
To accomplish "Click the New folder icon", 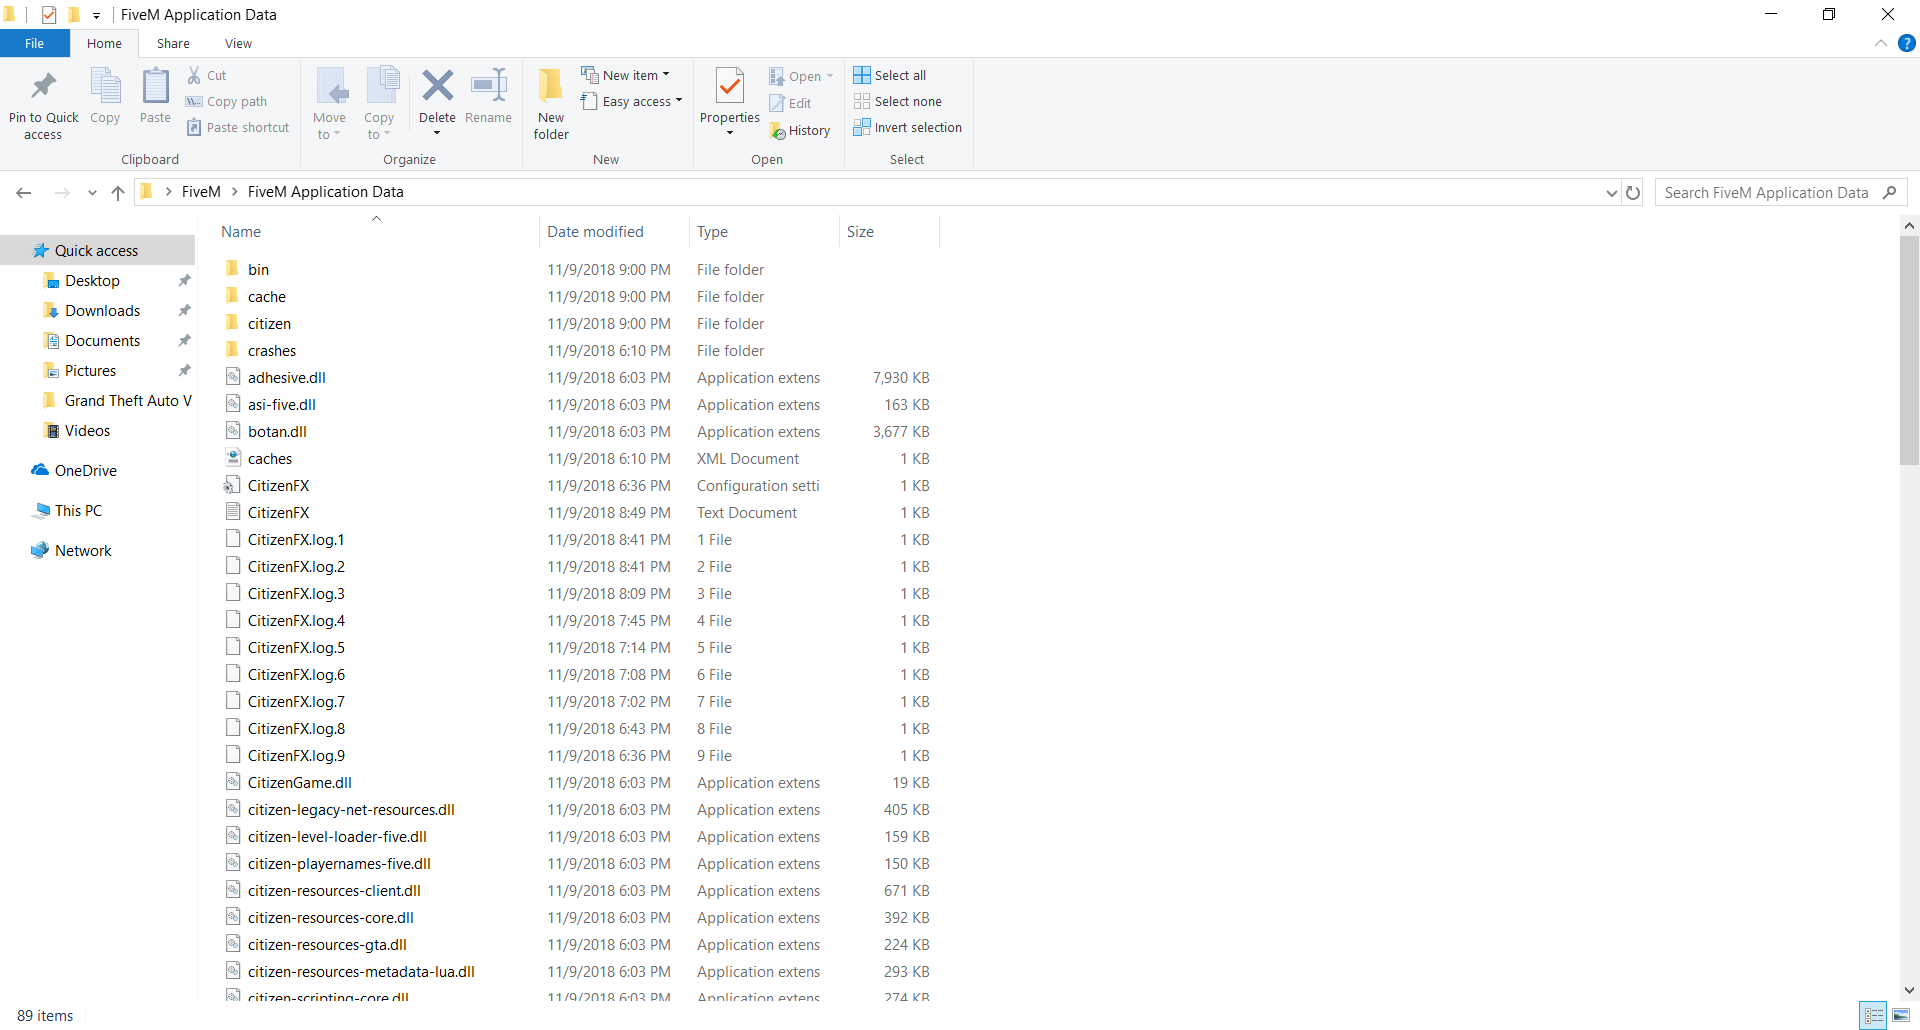I will click(551, 87).
